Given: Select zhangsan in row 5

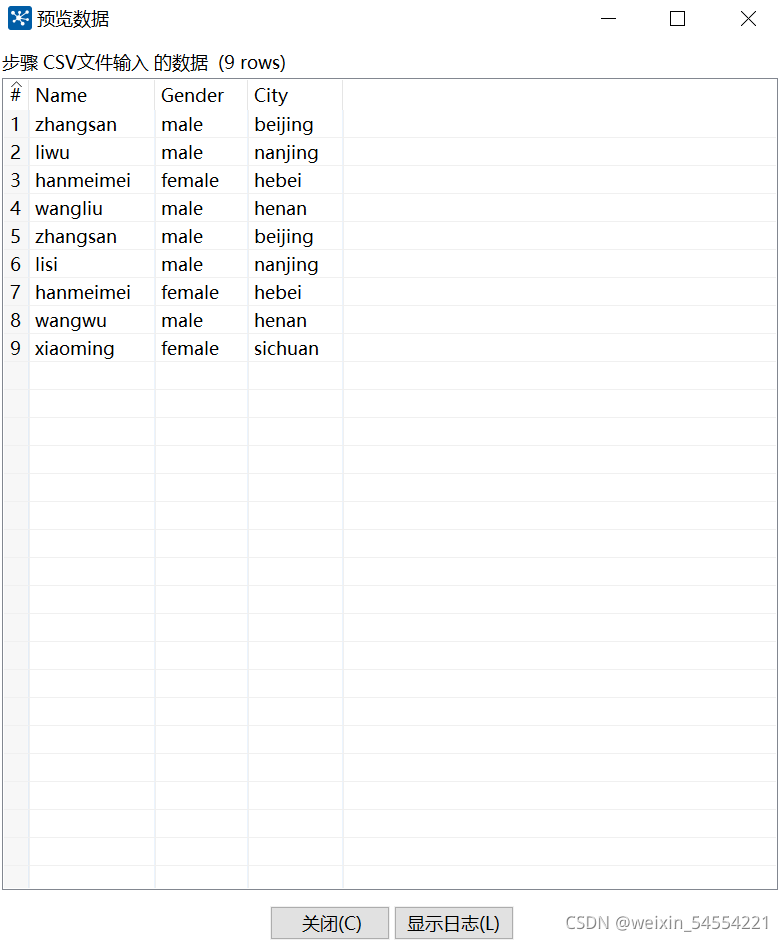Looking at the screenshot, I should tap(92, 236).
